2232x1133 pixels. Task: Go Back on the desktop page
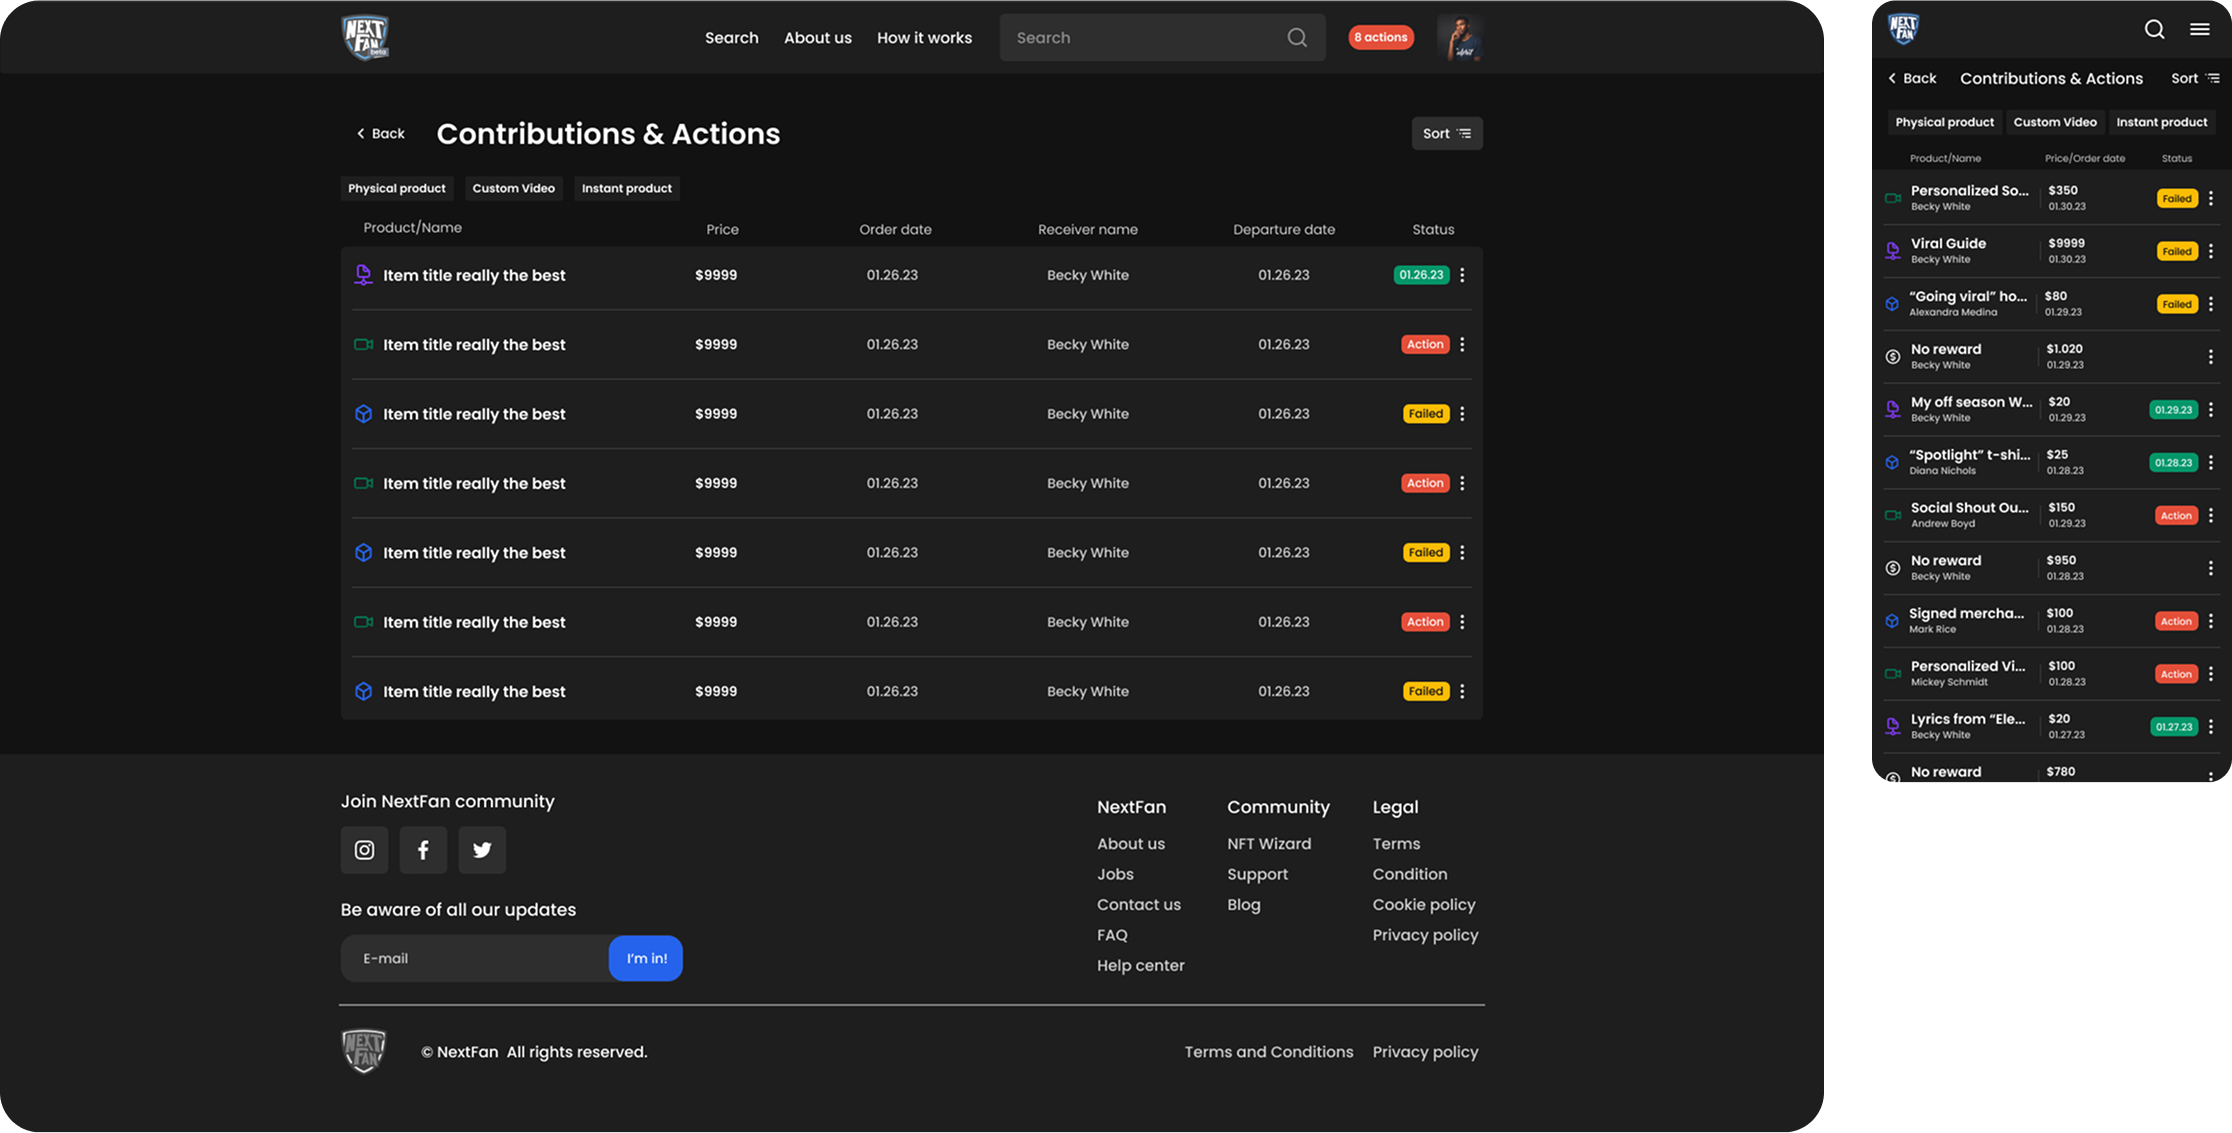tap(381, 133)
